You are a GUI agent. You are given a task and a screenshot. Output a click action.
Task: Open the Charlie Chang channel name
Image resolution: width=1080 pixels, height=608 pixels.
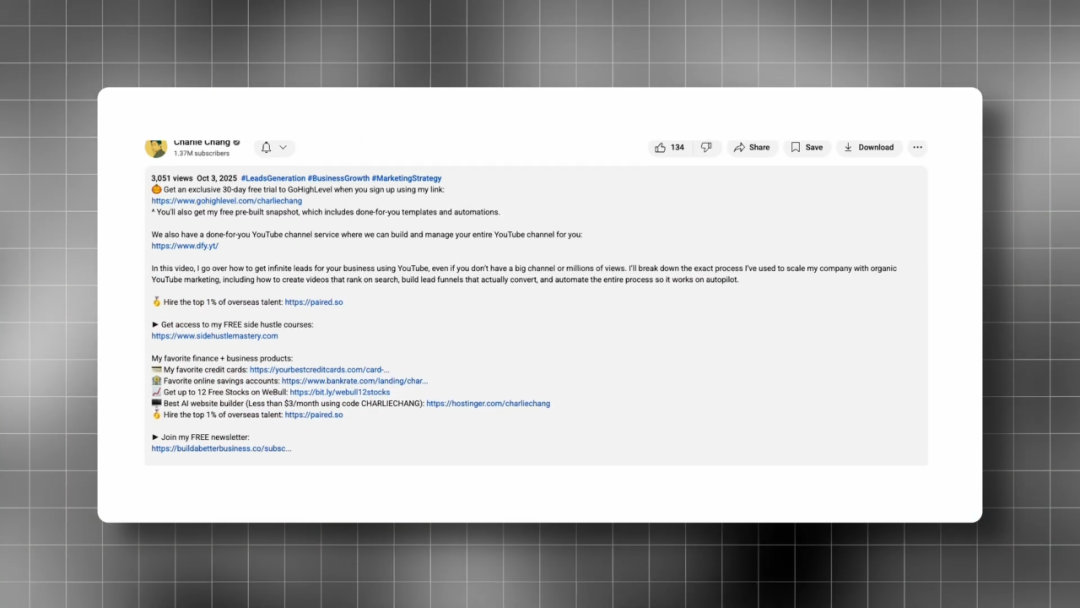tap(201, 142)
